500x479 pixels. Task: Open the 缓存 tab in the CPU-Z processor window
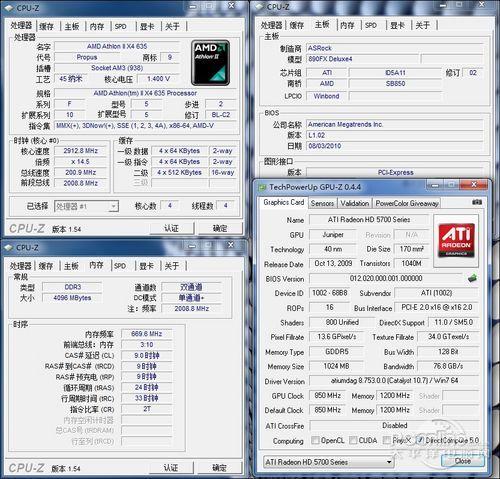[x=46, y=26]
